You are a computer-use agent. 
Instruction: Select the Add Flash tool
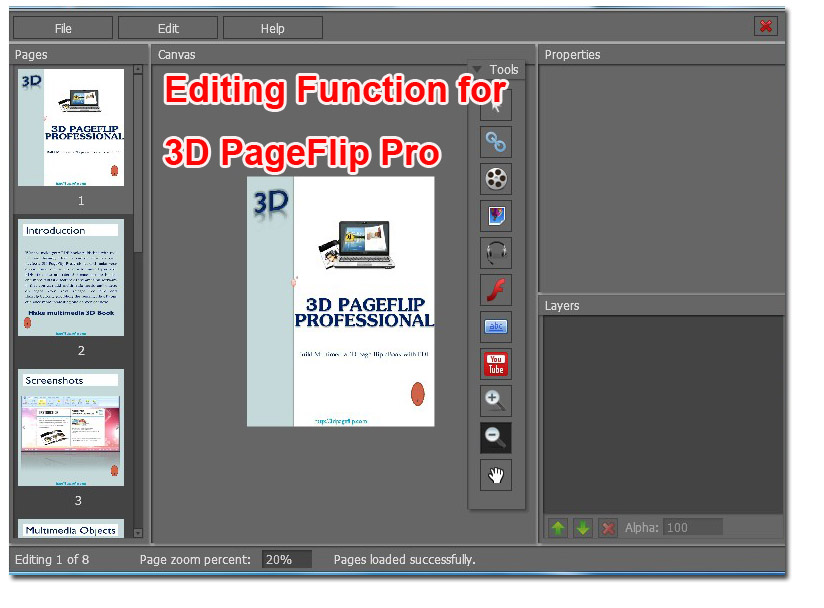coord(496,290)
